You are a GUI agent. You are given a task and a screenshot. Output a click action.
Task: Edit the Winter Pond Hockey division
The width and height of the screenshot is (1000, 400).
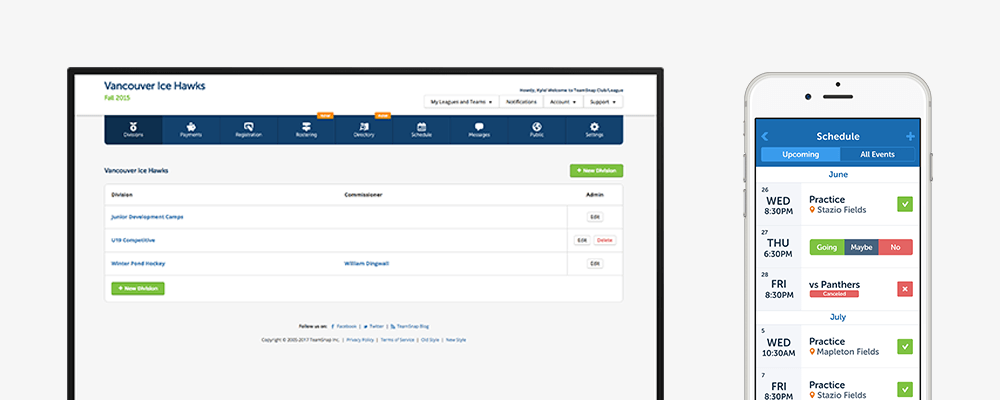pos(595,263)
